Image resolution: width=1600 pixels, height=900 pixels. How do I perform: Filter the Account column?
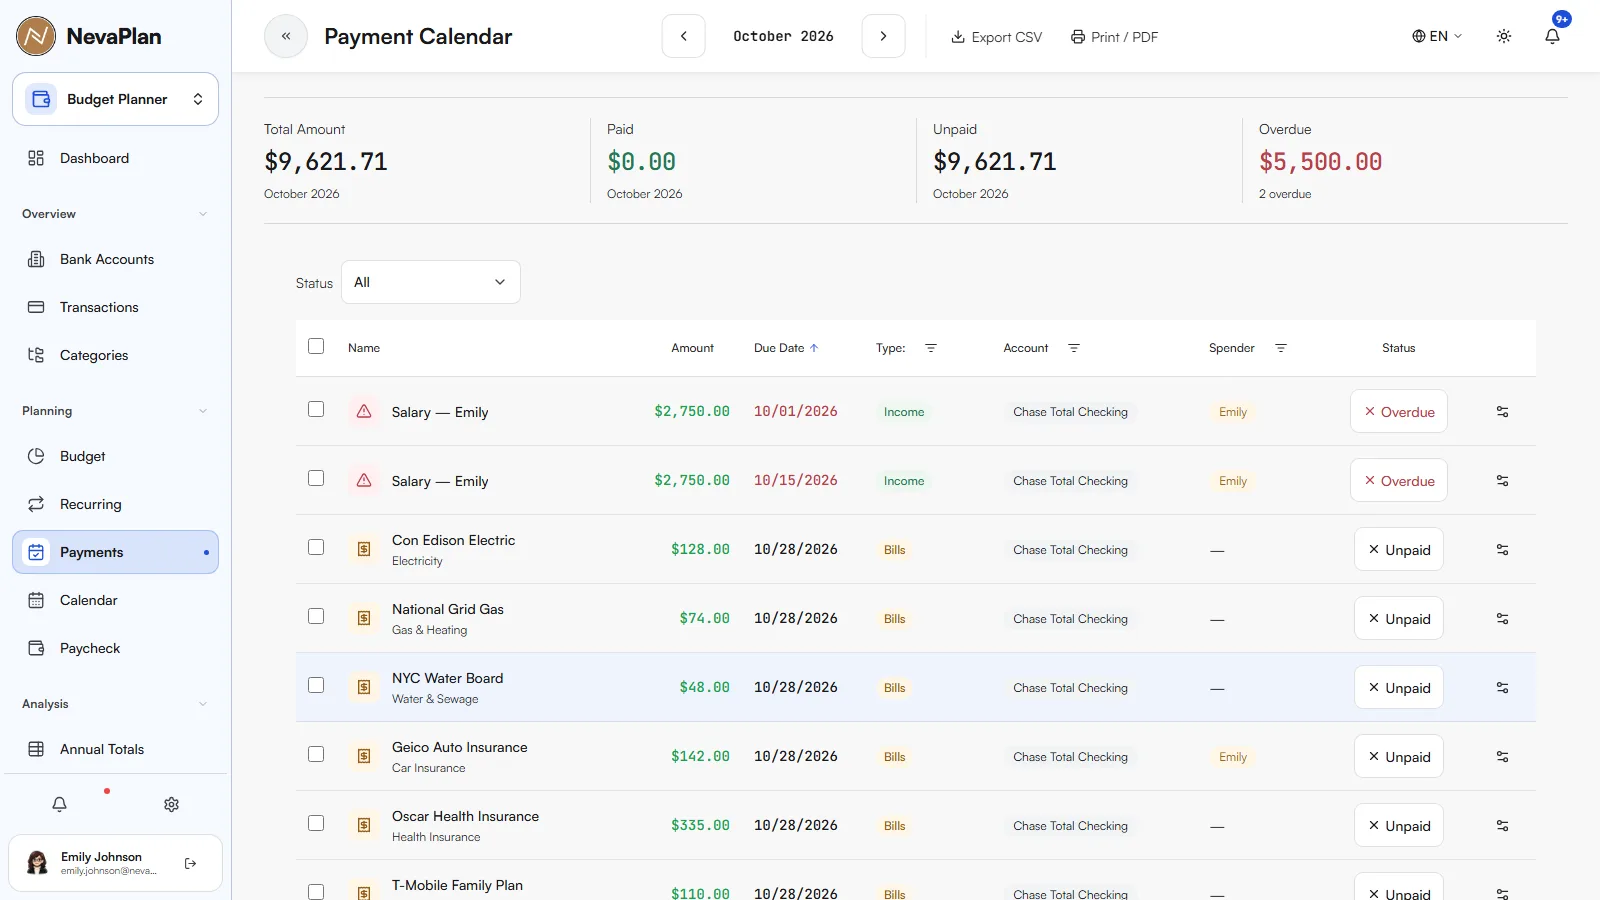(1074, 348)
